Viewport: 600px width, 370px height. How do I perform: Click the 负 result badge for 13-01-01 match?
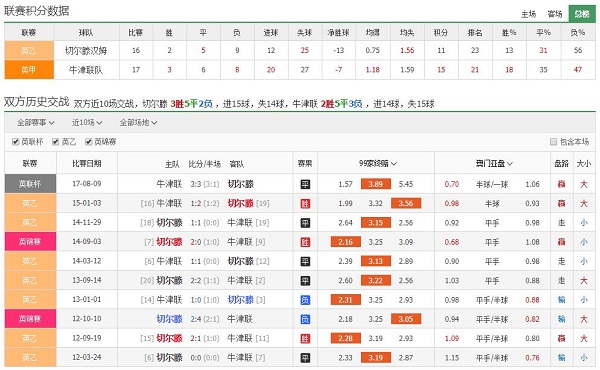click(305, 300)
